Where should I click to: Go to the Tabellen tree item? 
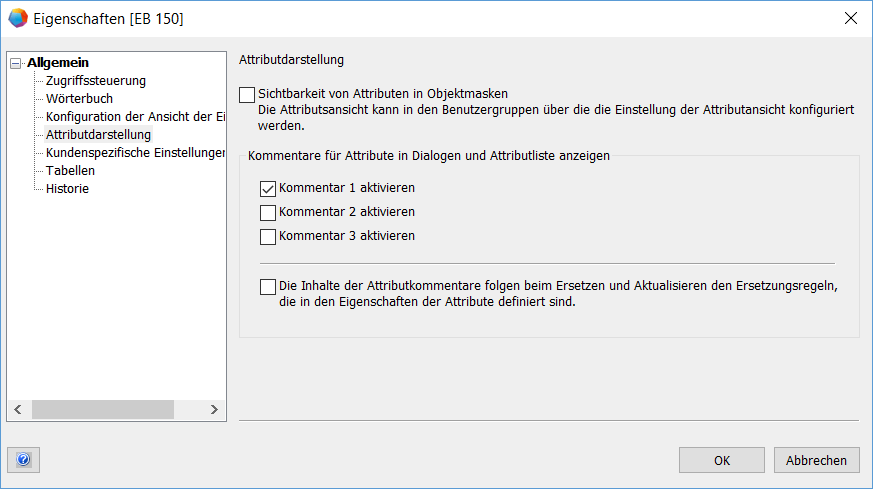tap(70, 171)
